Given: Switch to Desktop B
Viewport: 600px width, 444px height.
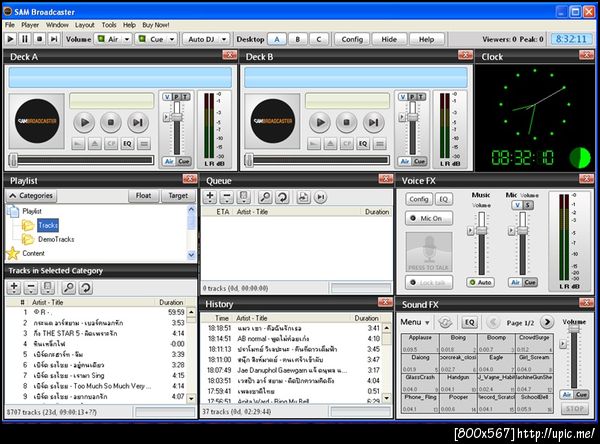Looking at the screenshot, I should click(297, 39).
